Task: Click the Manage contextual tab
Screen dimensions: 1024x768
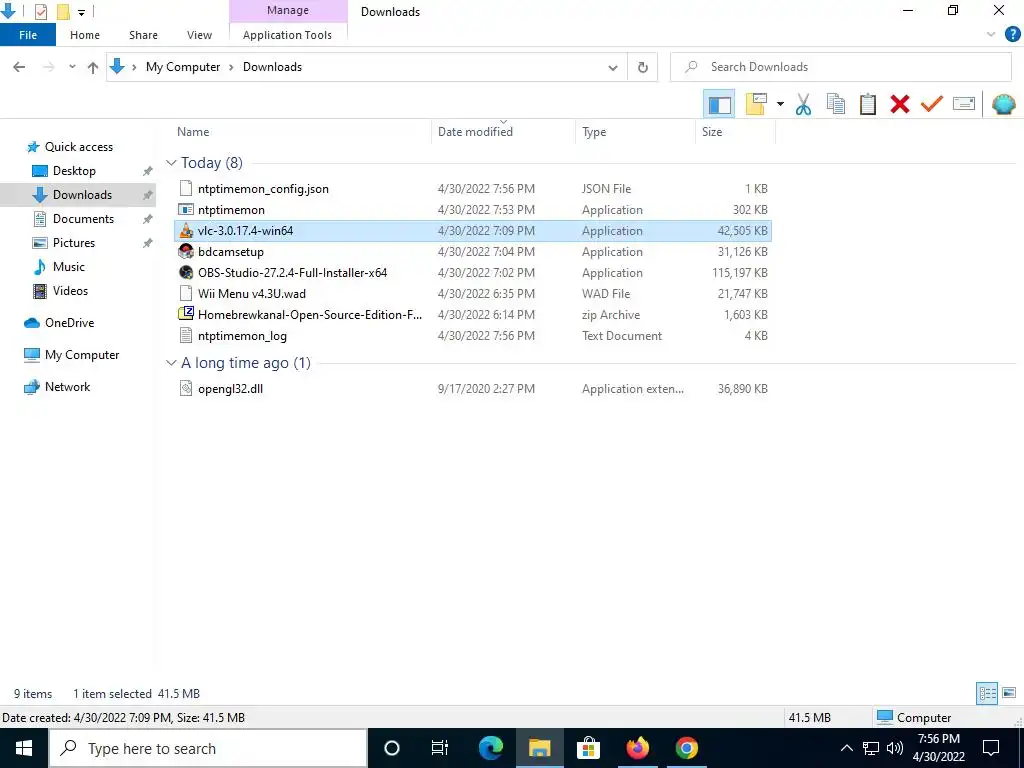Action: 288,10
